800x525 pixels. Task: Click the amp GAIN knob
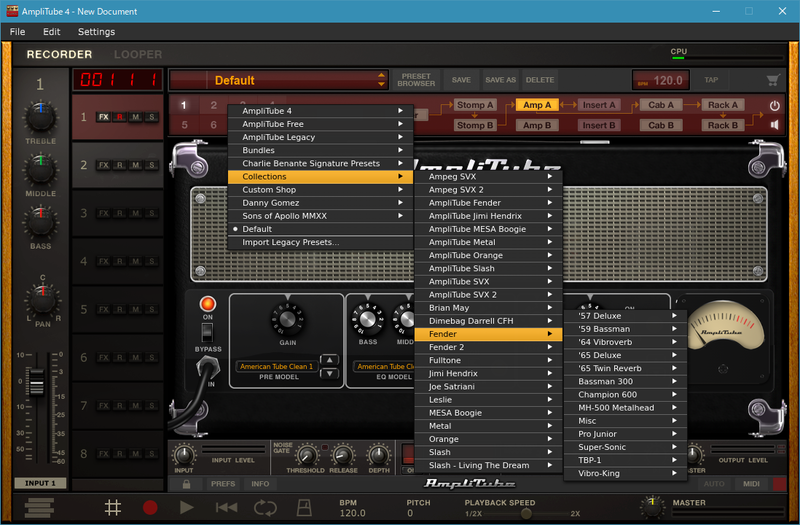[287, 319]
